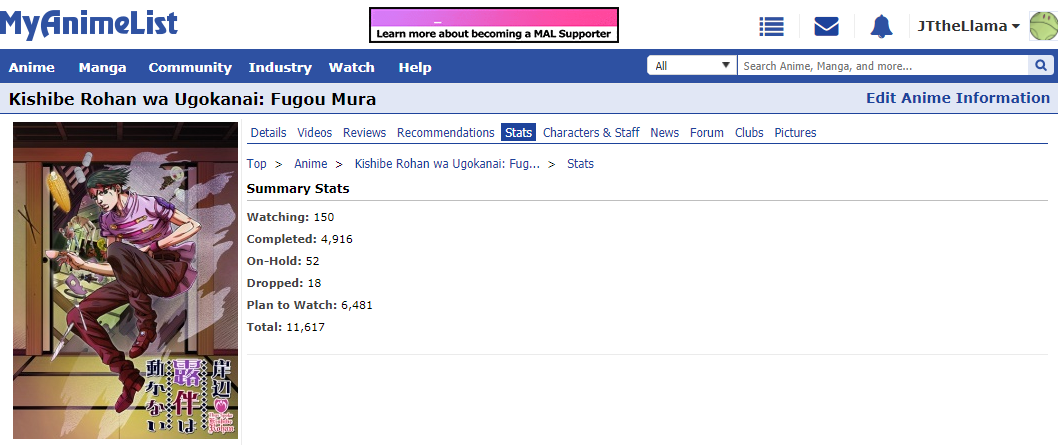The height and width of the screenshot is (445, 1058).
Task: Switch to the Clubs tab
Action: point(749,133)
